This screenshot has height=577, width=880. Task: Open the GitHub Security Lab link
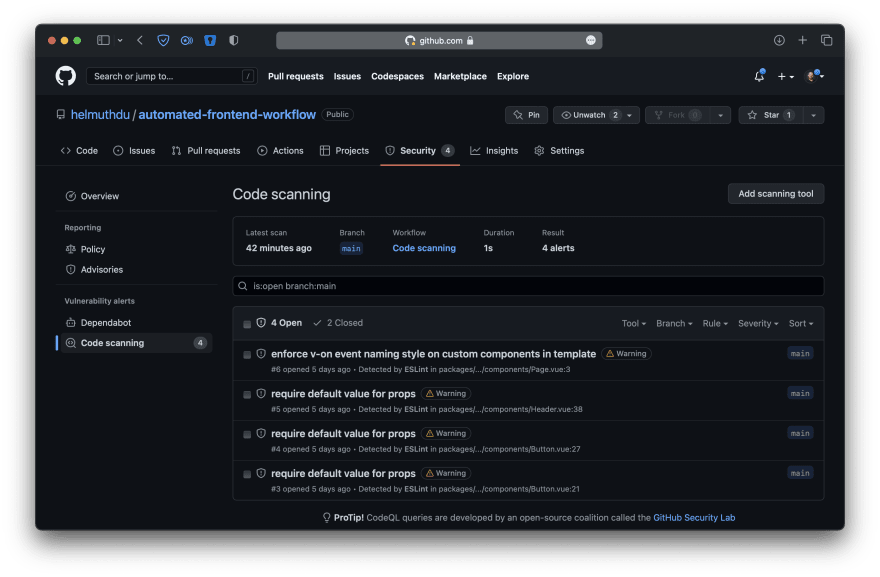(694, 518)
